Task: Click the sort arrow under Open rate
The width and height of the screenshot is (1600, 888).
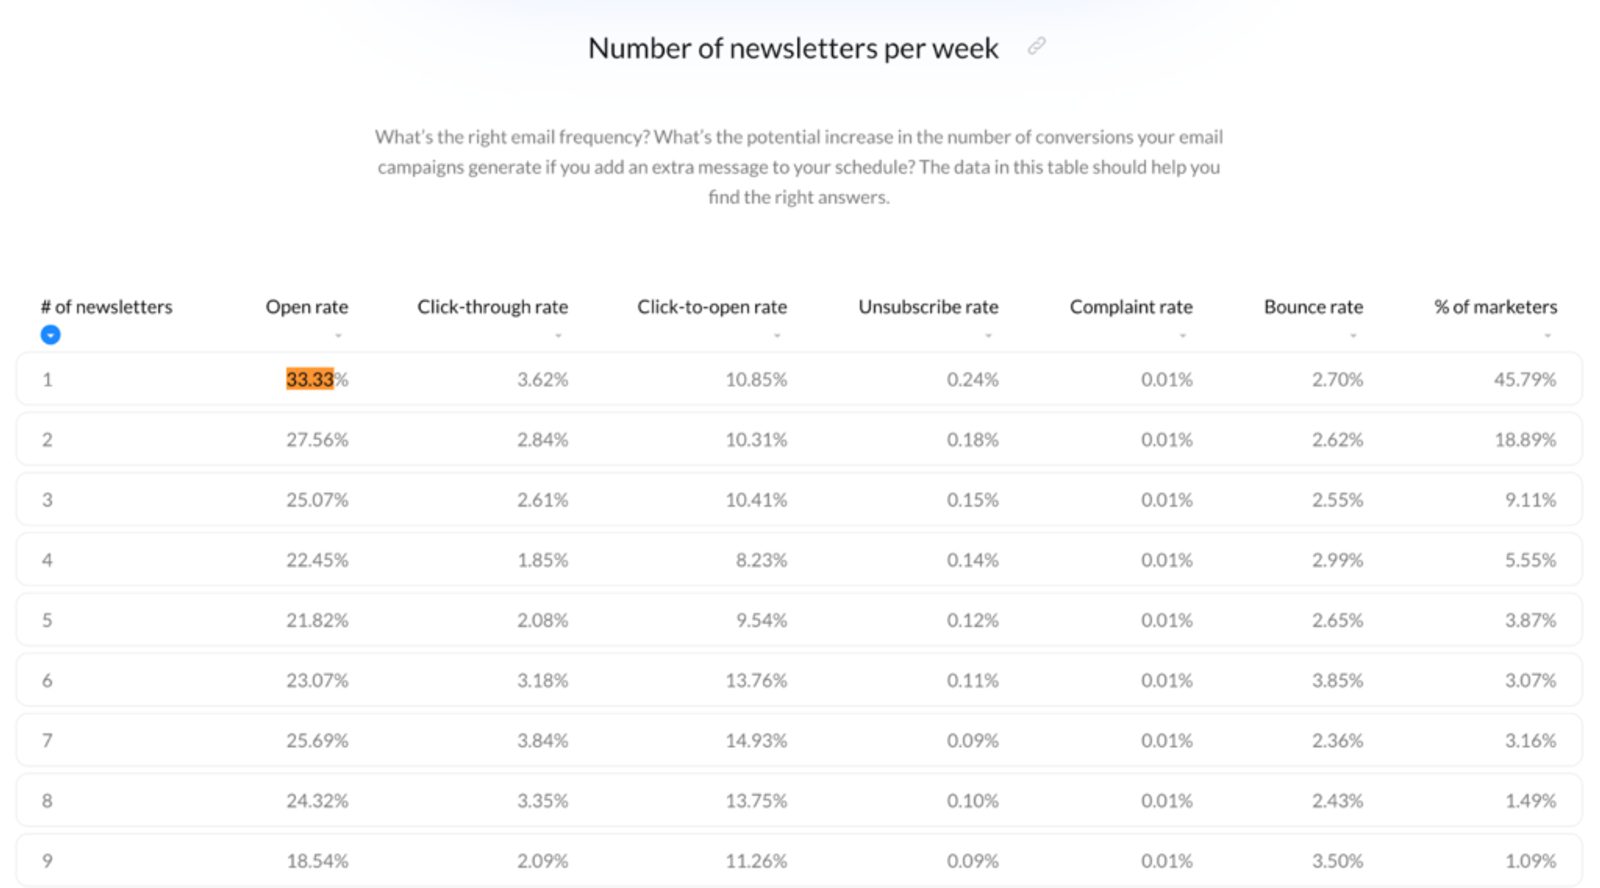Action: 338,336
